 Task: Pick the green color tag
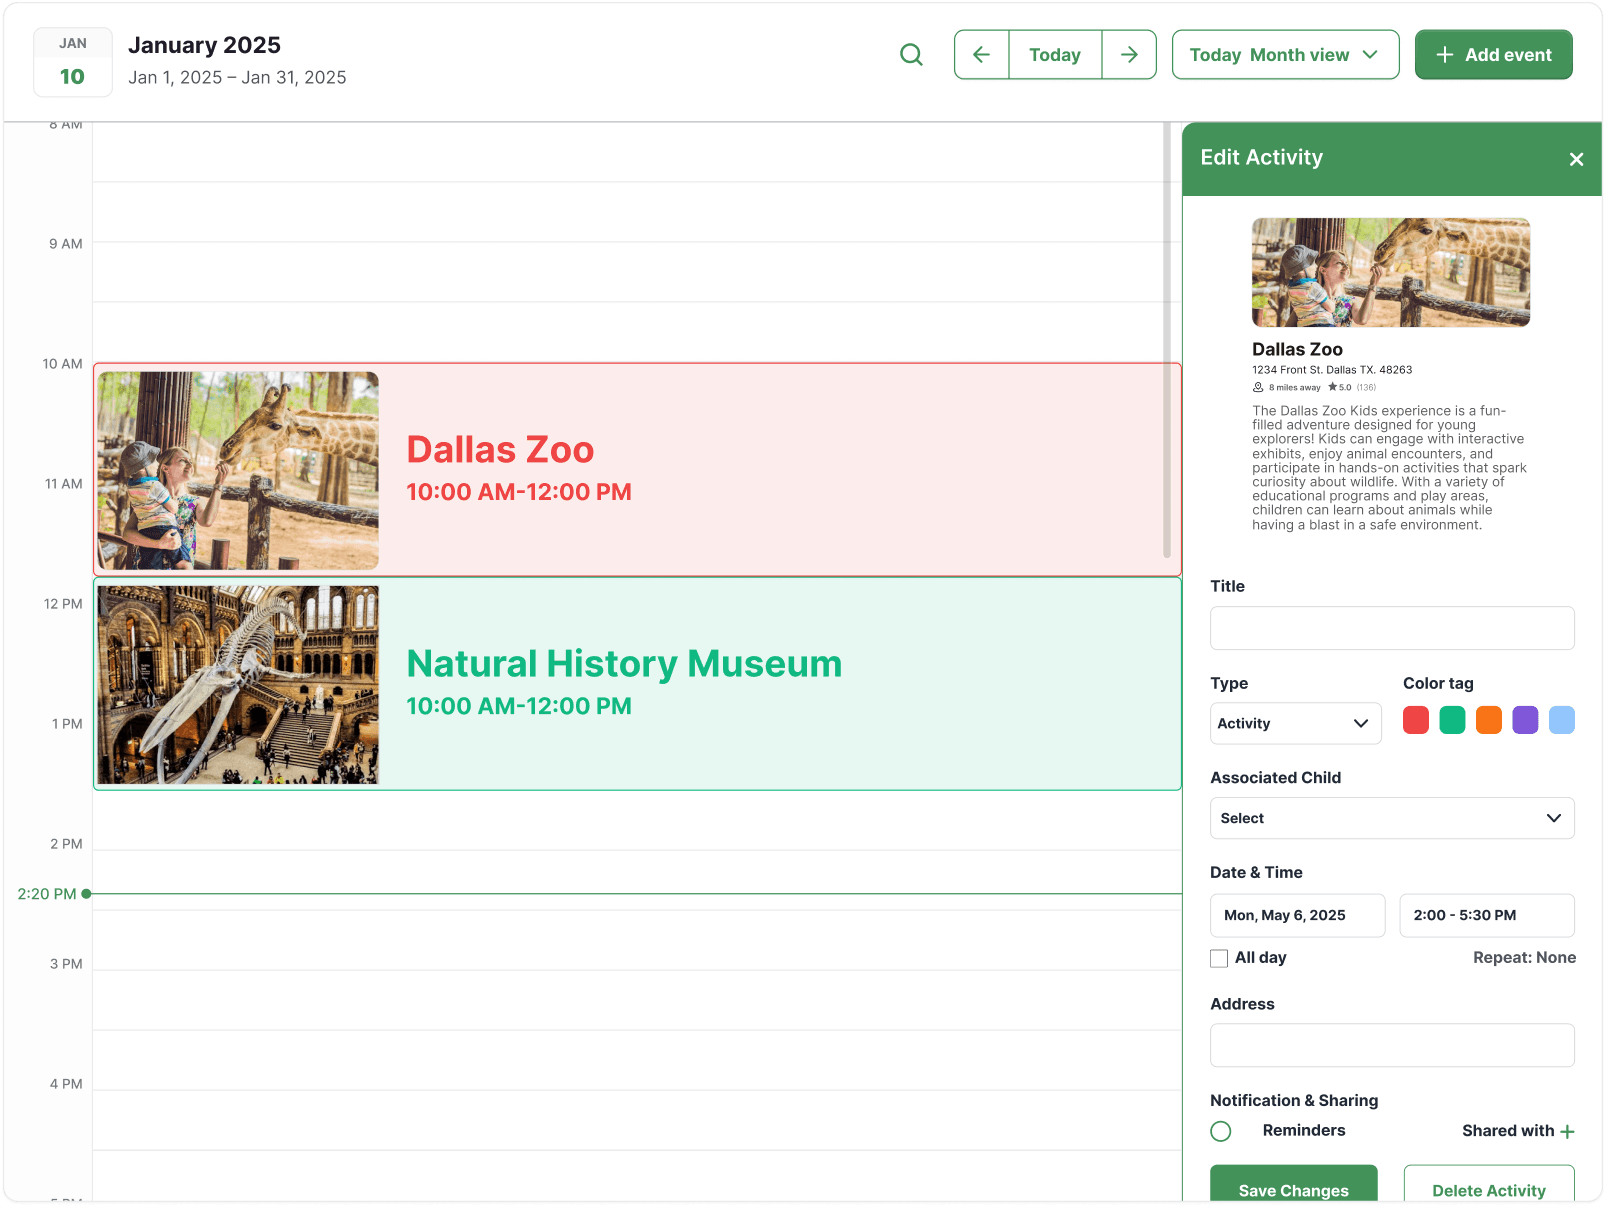[x=1452, y=720]
